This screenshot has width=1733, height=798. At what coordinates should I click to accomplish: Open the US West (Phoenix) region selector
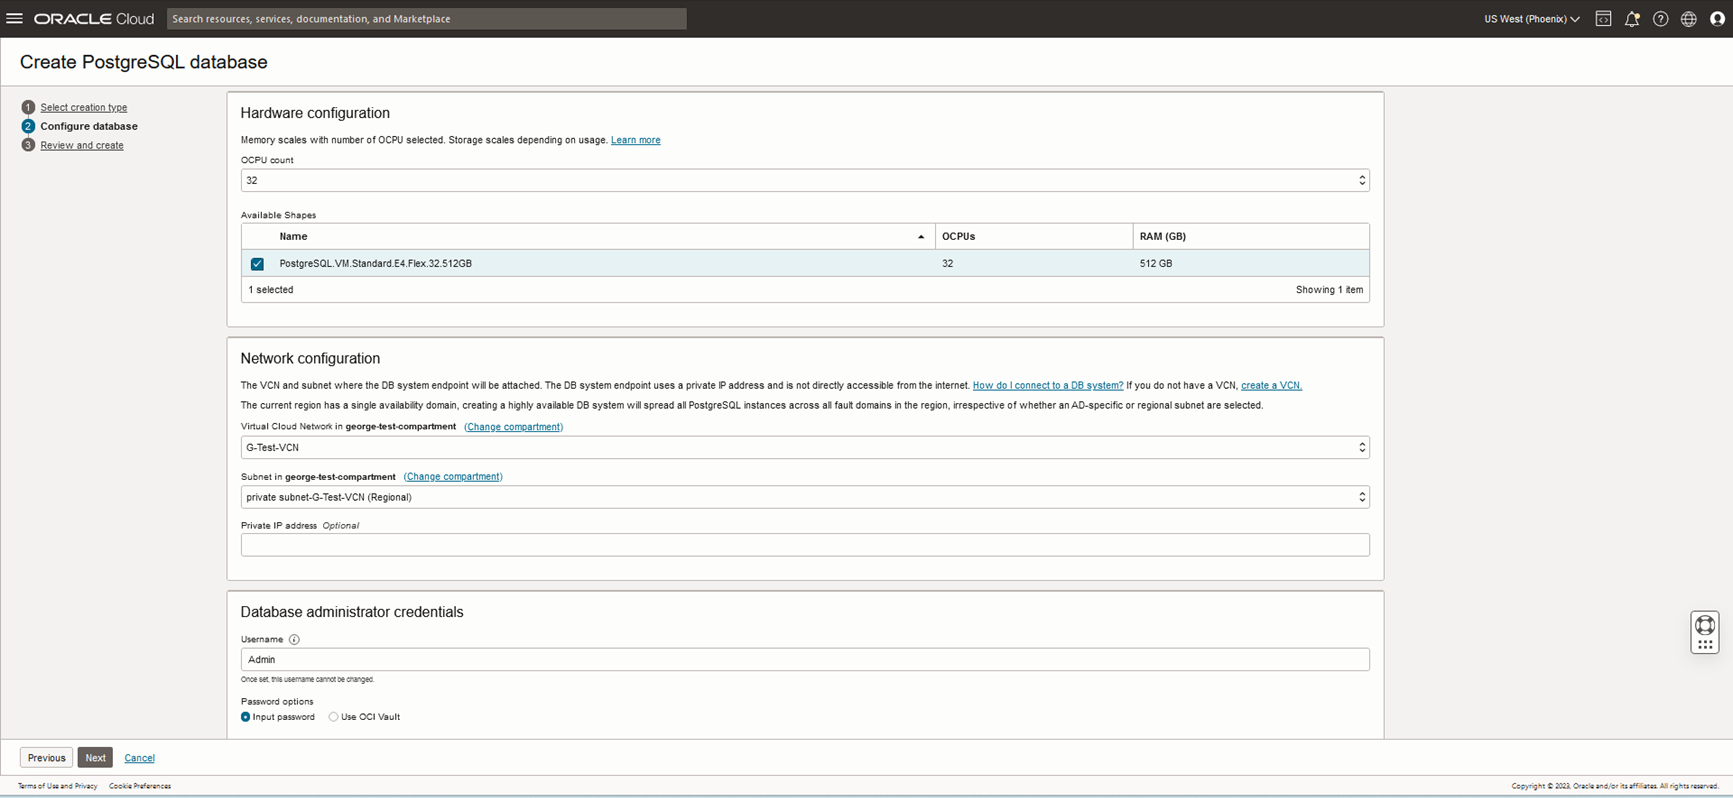click(x=1532, y=19)
